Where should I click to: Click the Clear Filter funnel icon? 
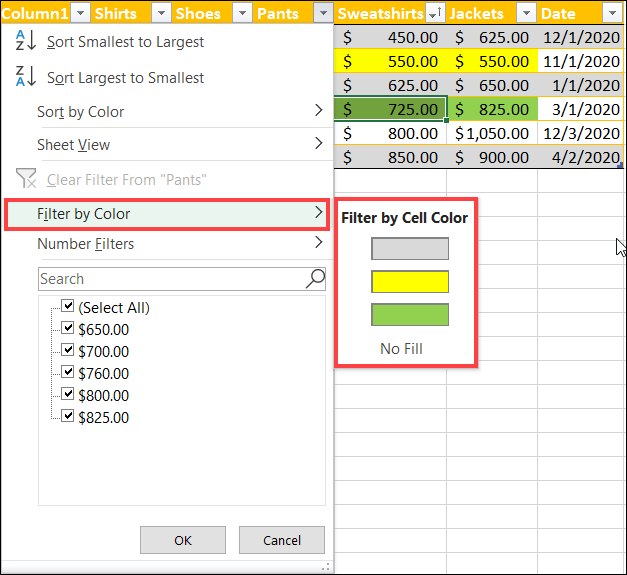pos(26,178)
